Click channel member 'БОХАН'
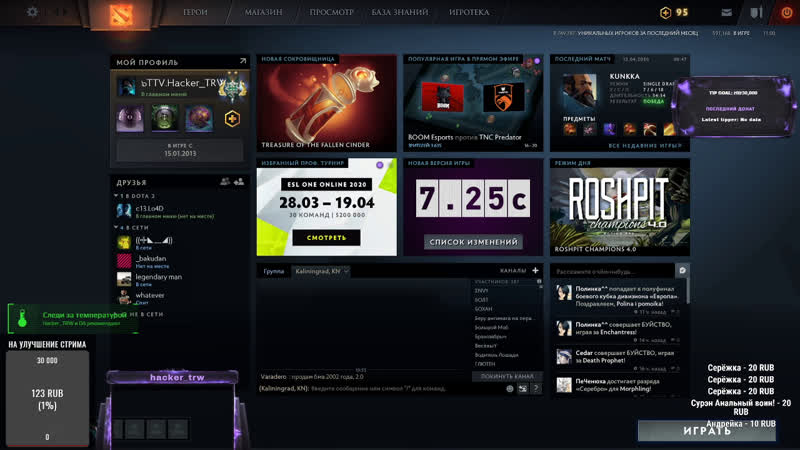 click(483, 309)
